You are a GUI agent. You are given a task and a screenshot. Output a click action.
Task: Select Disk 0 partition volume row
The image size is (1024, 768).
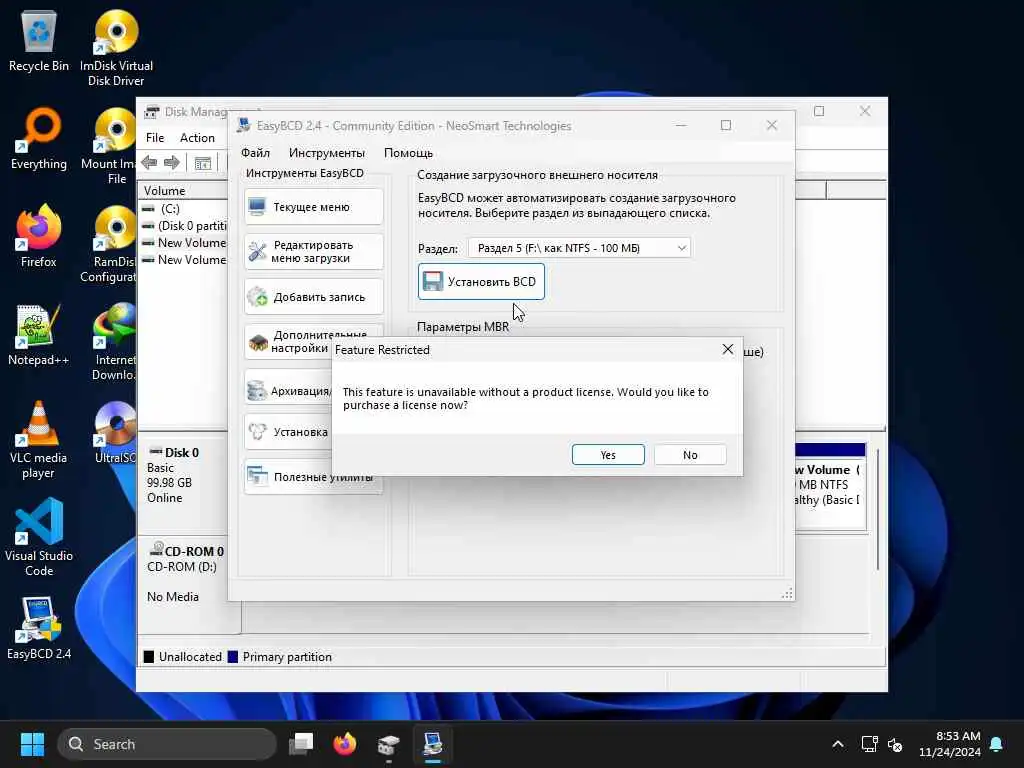pyautogui.click(x=183, y=226)
